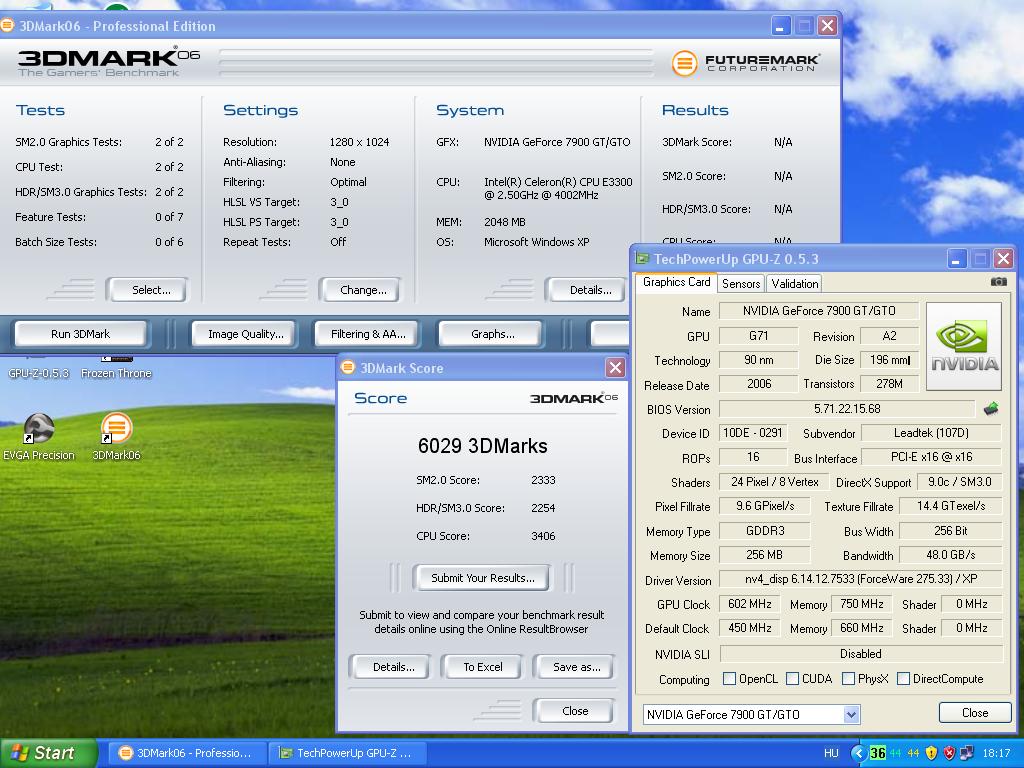Click the Device ID 10DE - 0291 field
1024x768 pixels.
[753, 433]
